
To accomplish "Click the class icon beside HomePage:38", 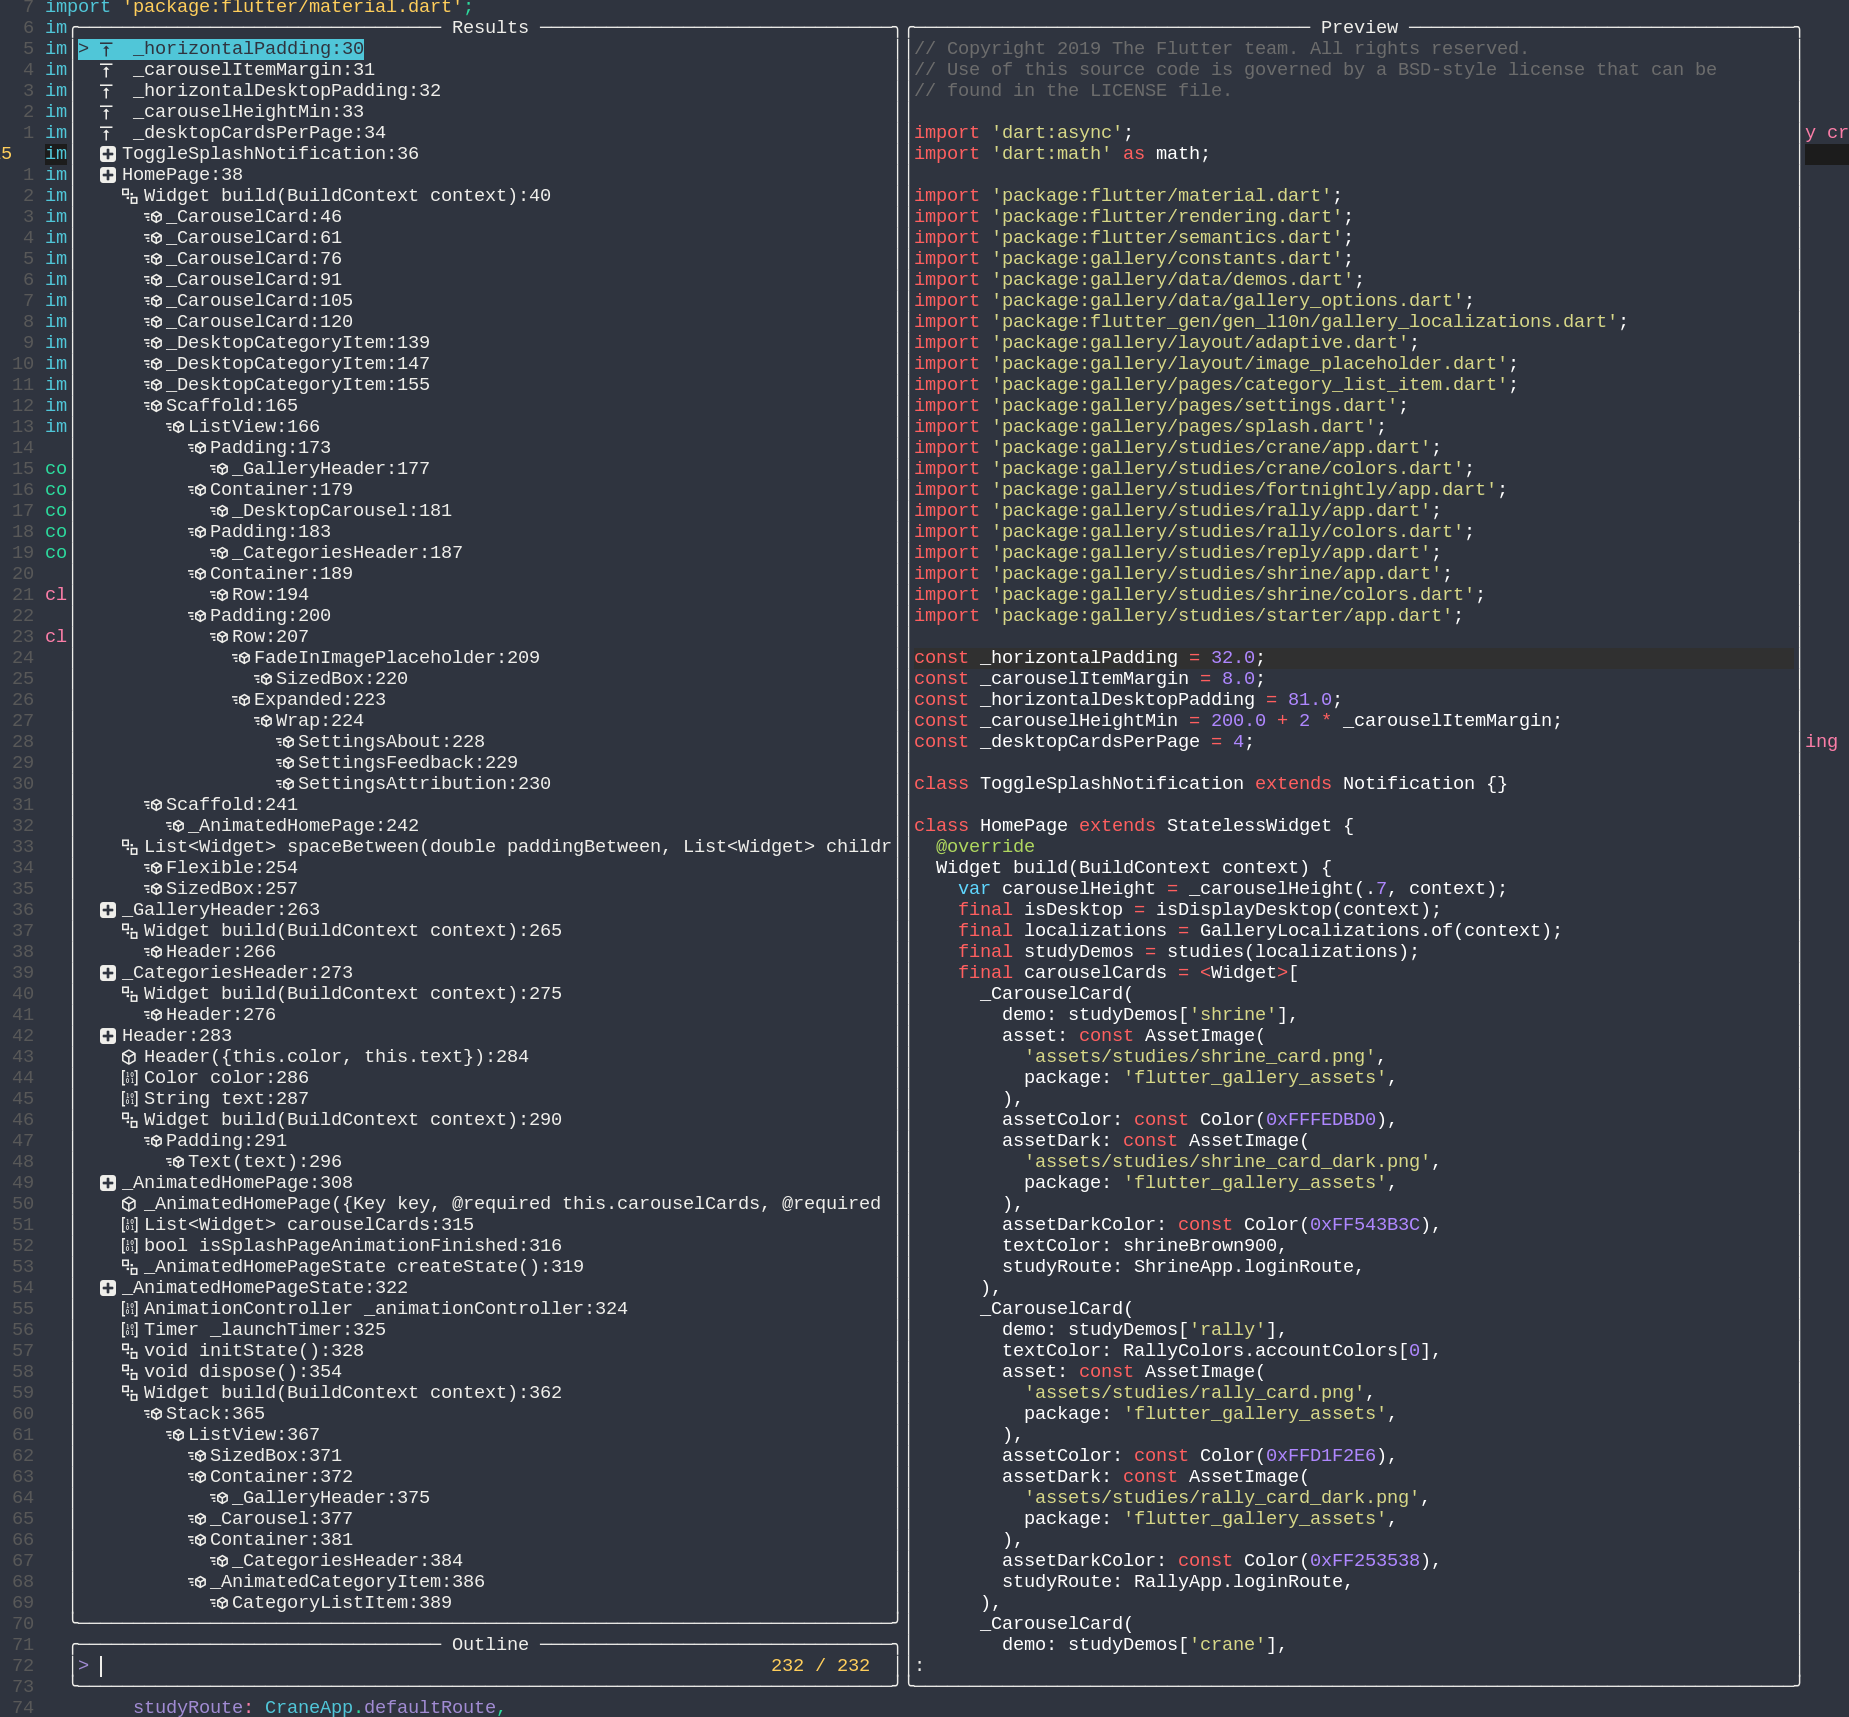I will click(x=108, y=175).
